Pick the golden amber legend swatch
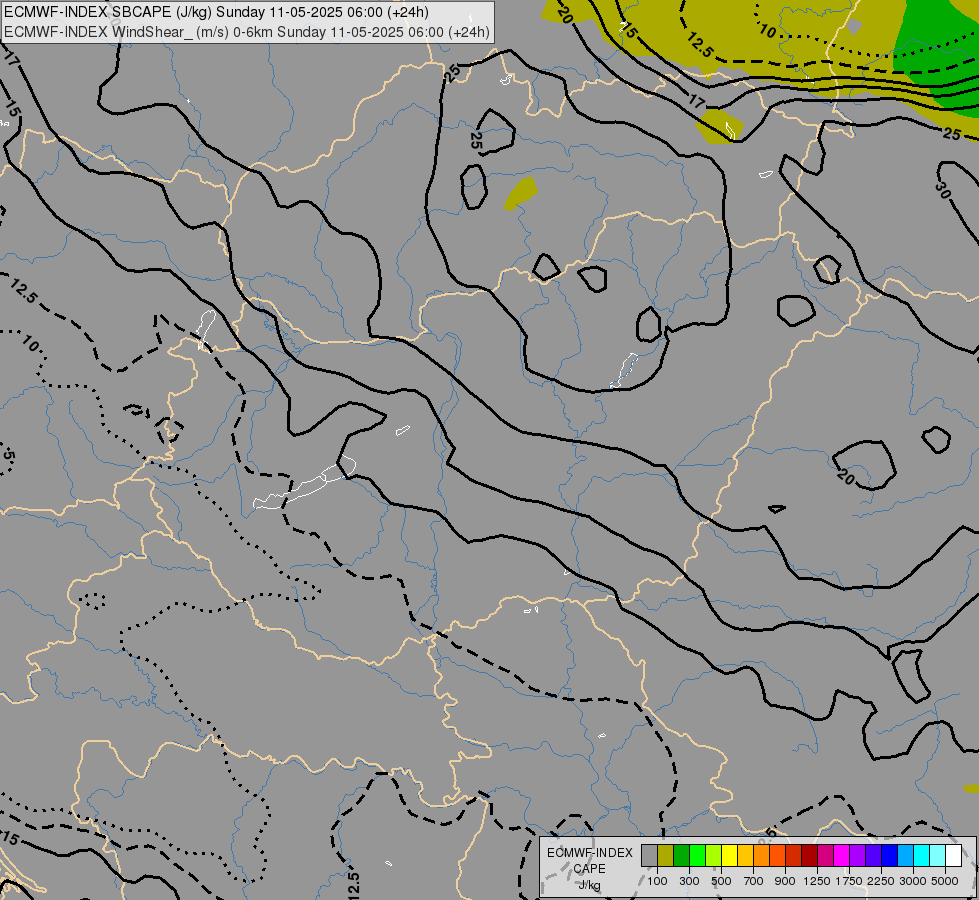Screen dimensions: 979x900 coord(745,855)
